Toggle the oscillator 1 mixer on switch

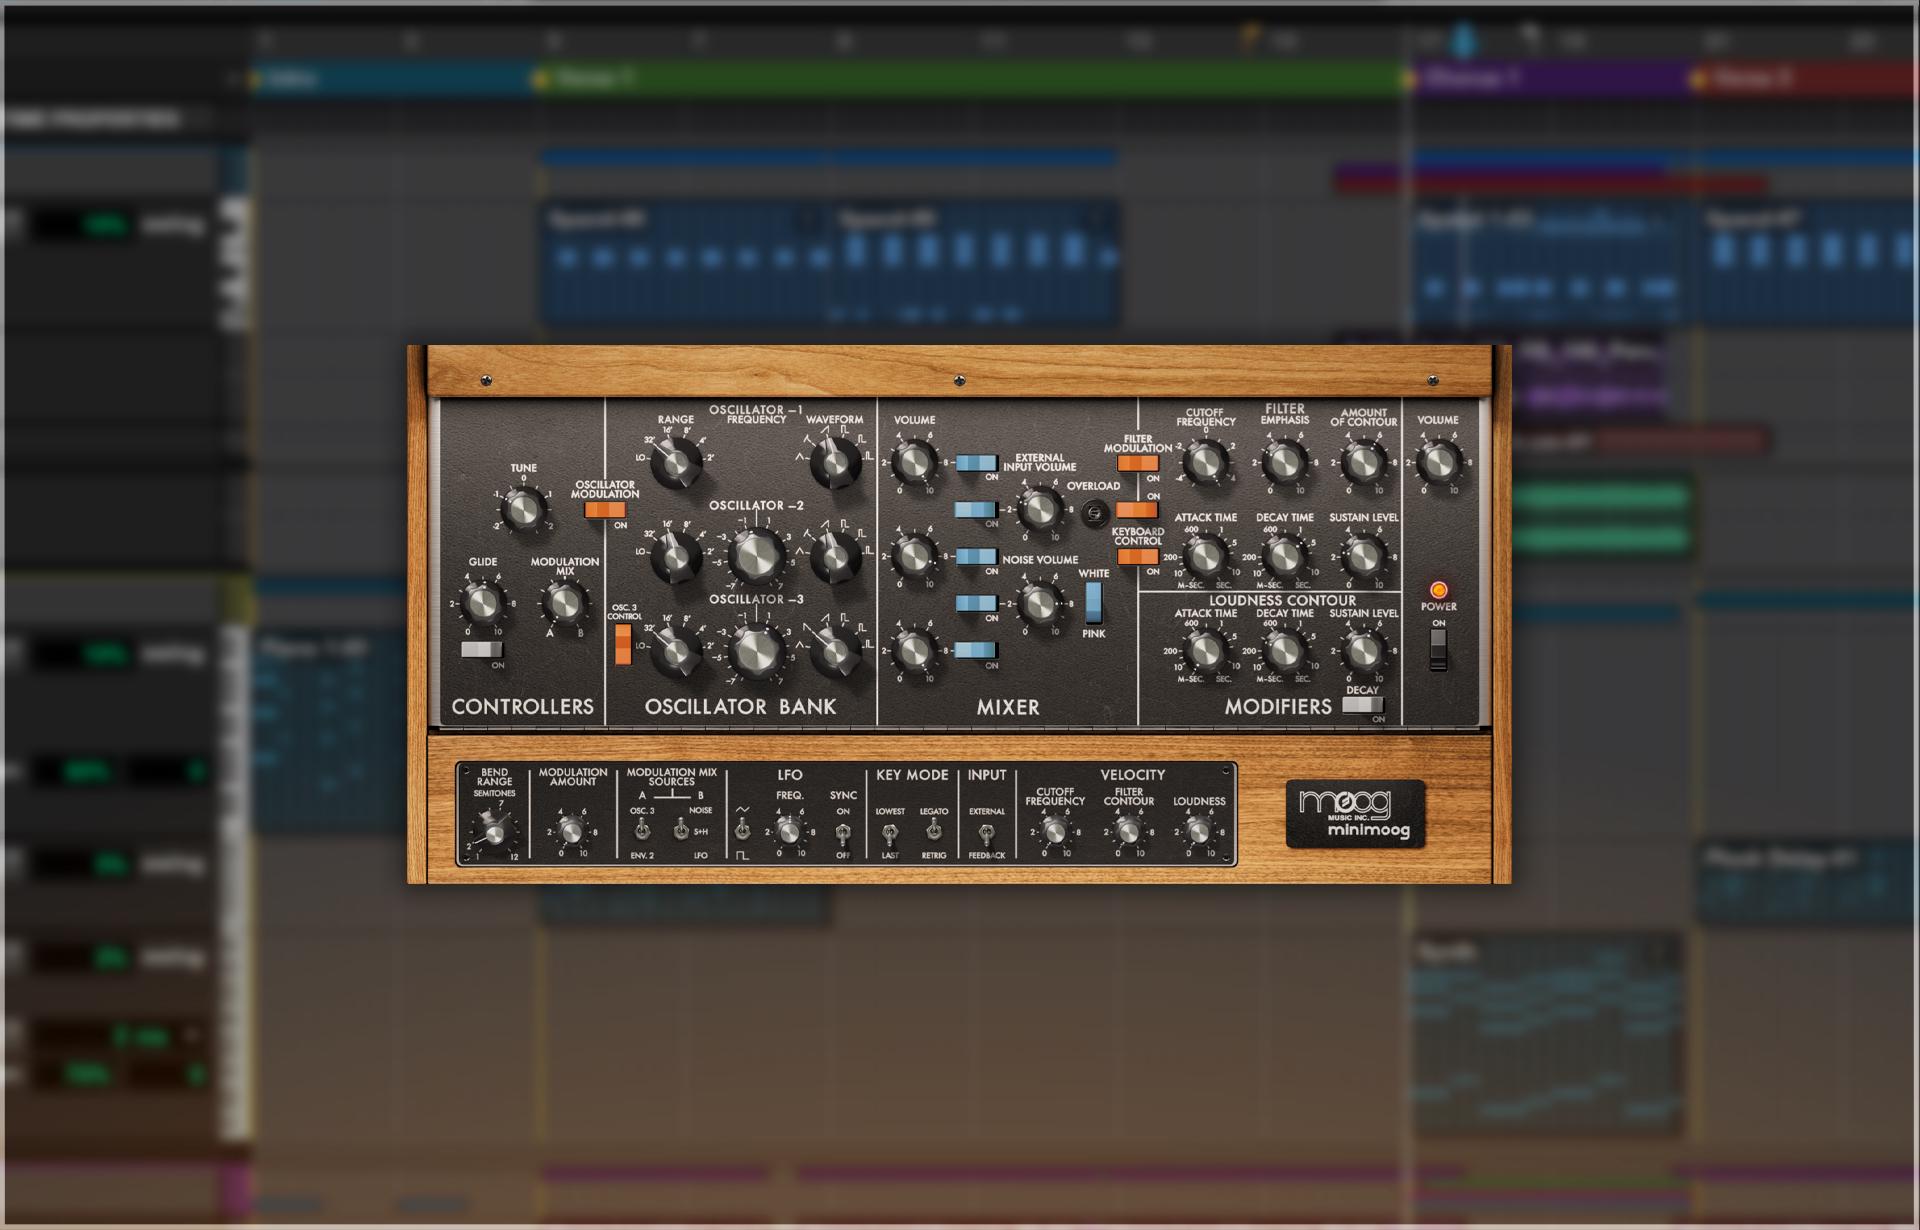coord(976,463)
